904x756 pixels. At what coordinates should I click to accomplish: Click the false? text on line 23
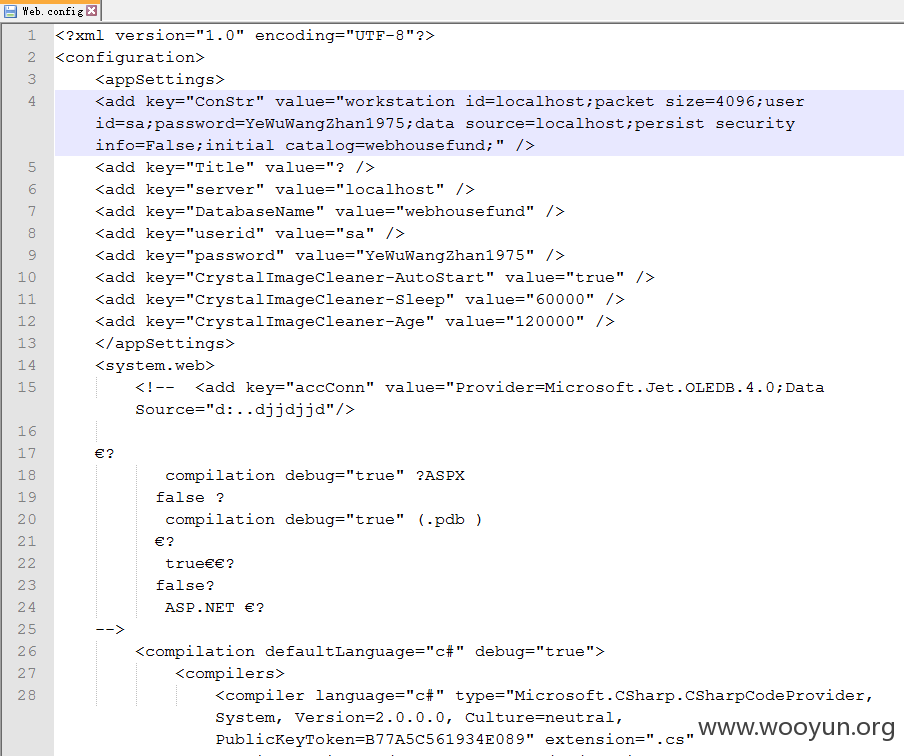[x=185, y=586]
